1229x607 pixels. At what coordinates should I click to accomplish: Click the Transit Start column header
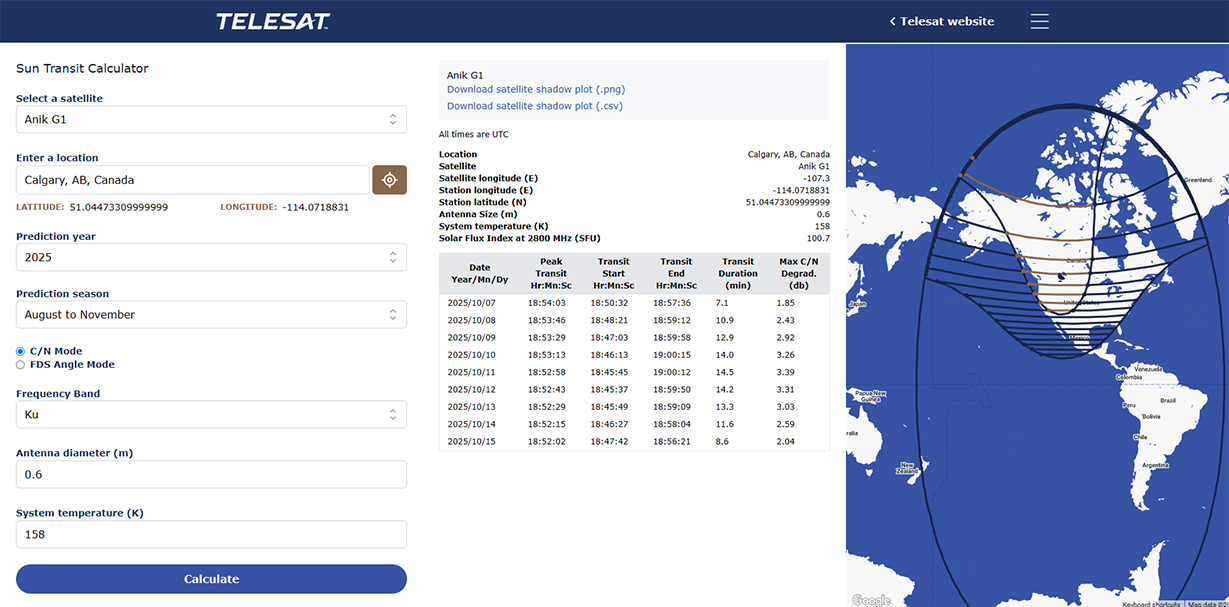coord(613,273)
